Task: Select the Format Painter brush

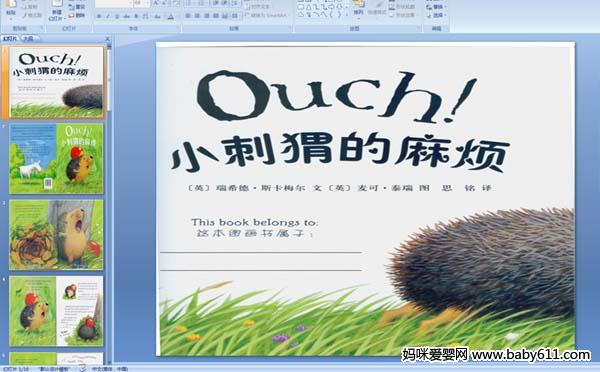Action: coord(25,15)
